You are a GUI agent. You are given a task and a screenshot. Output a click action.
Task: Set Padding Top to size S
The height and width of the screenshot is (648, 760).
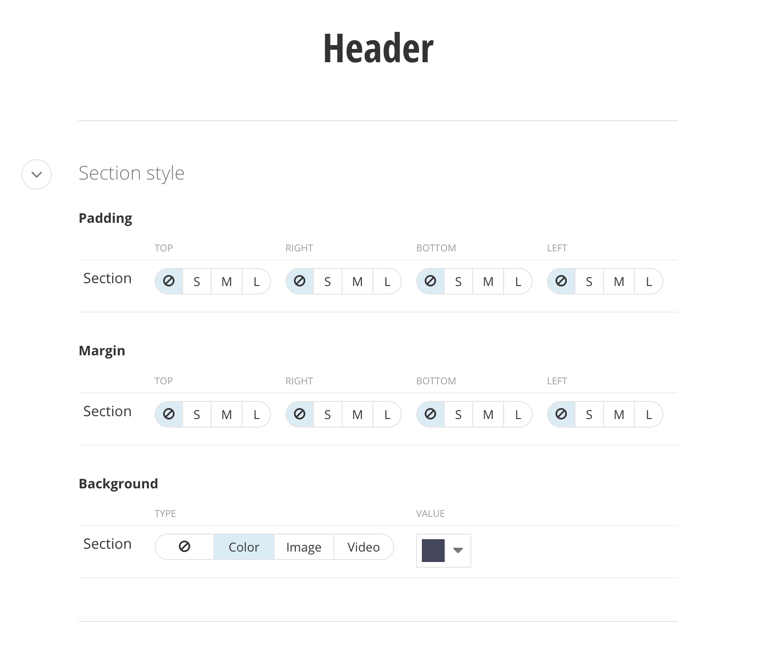coord(197,282)
